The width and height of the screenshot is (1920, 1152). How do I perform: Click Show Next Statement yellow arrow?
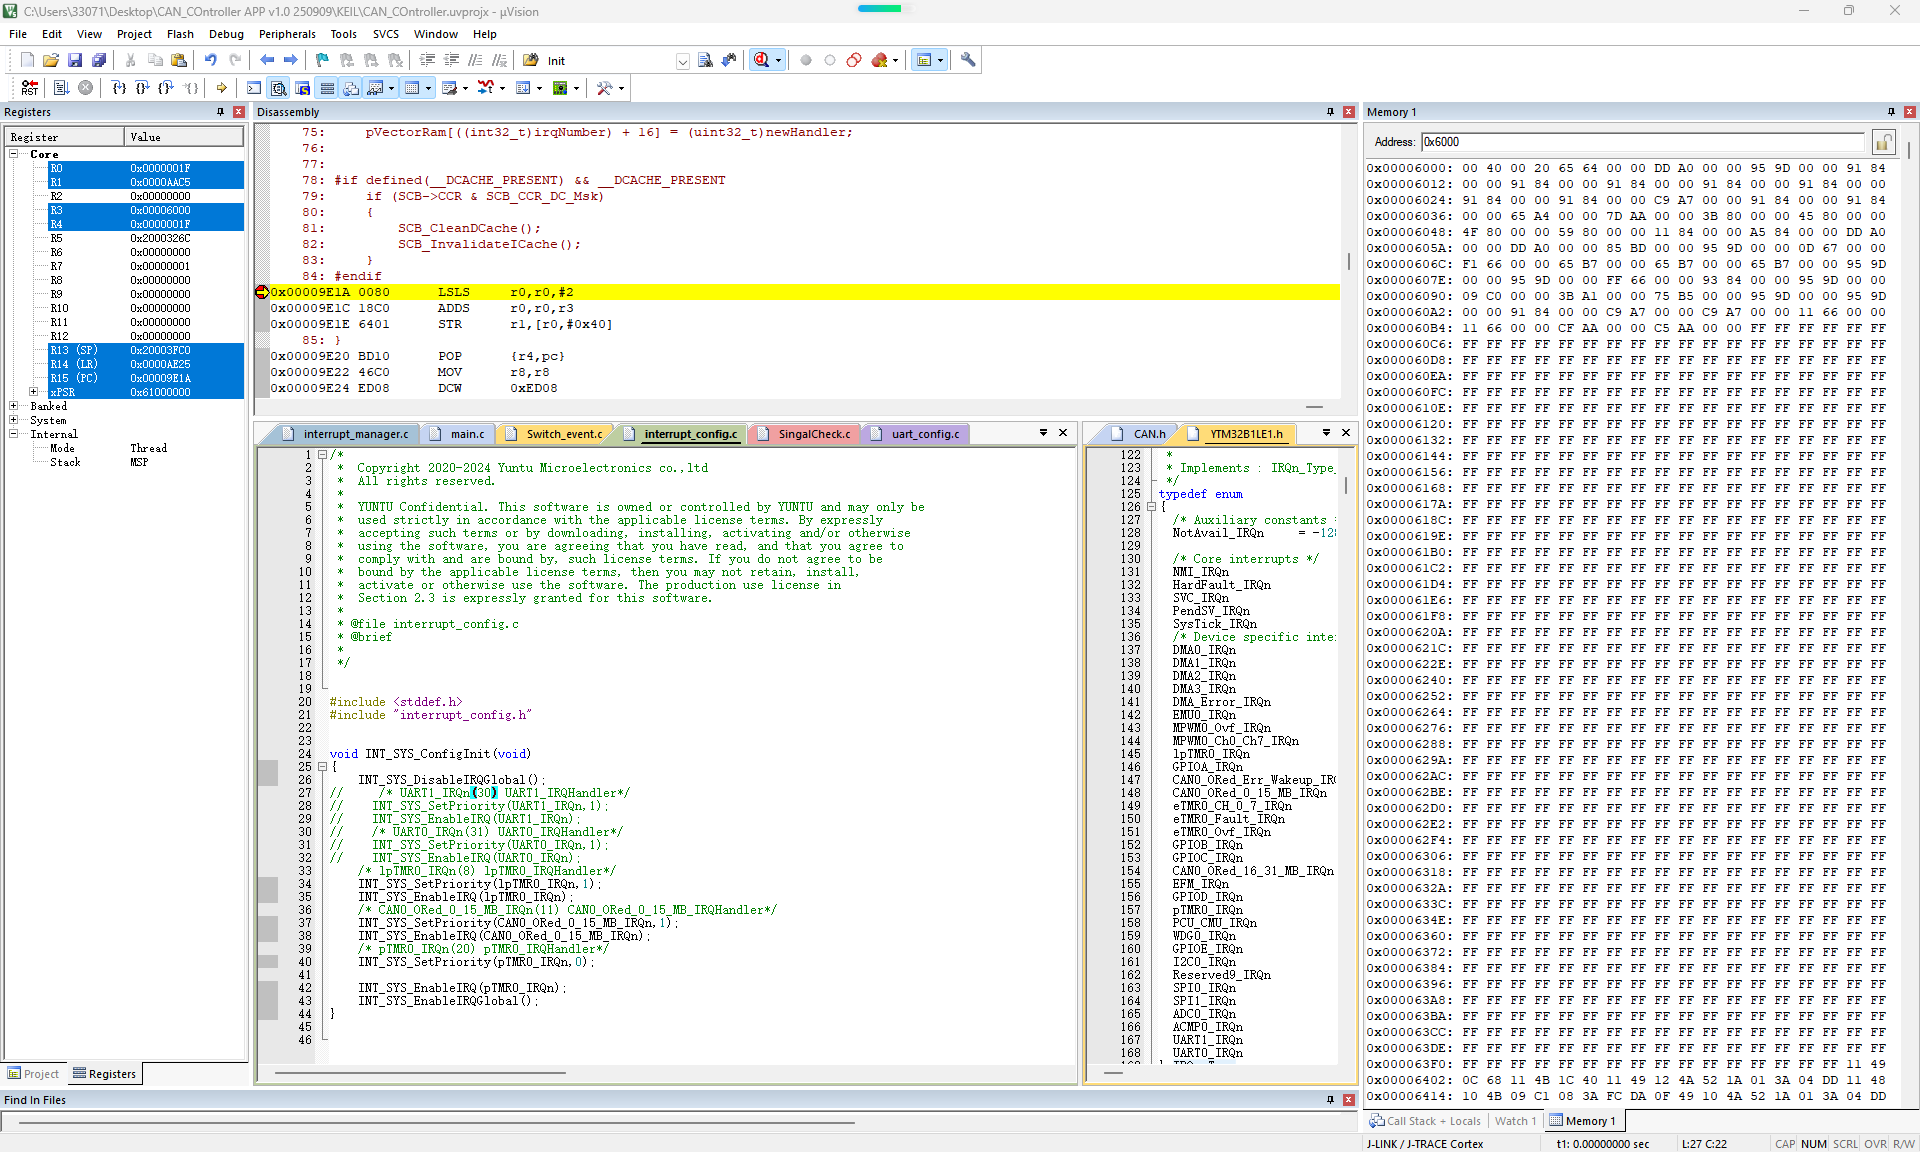[222, 88]
